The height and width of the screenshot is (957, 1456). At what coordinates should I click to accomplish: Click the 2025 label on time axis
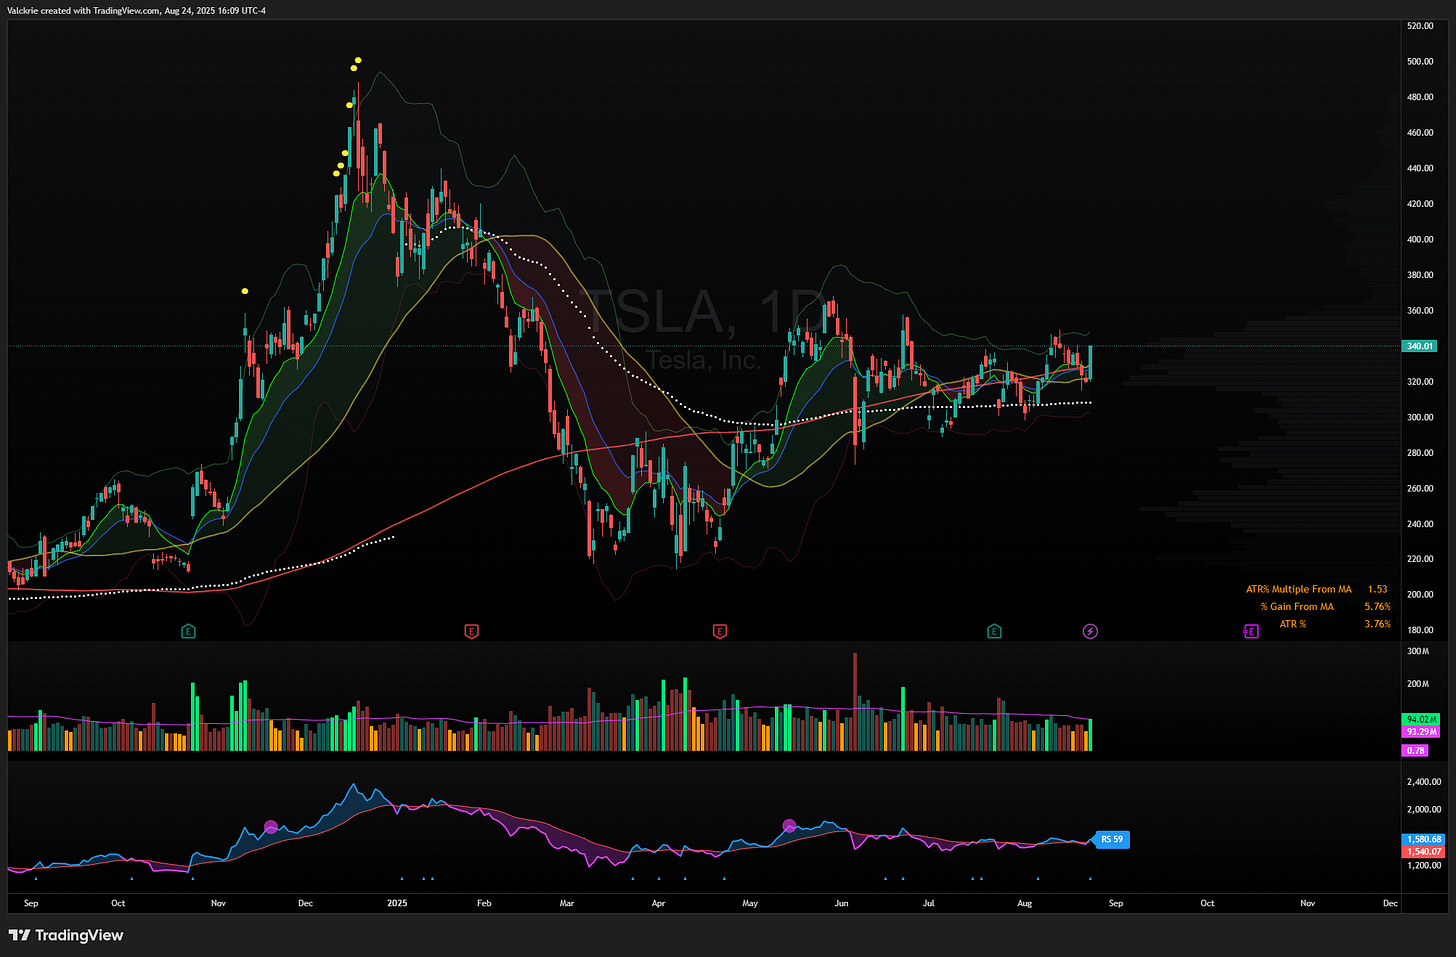tap(397, 903)
